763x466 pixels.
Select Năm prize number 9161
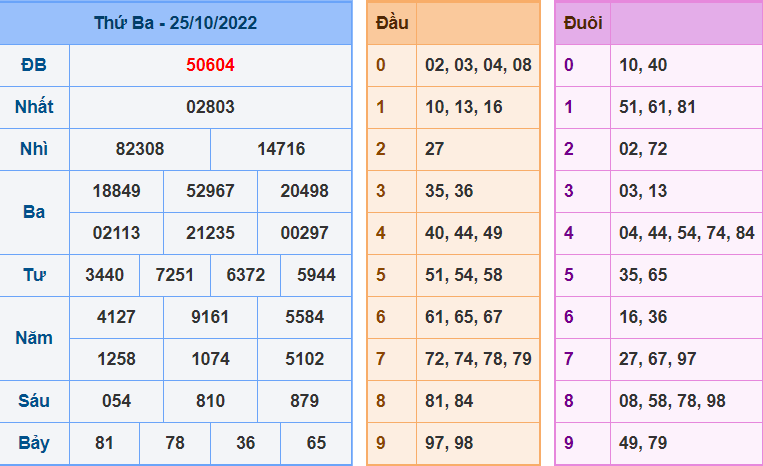[210, 317]
